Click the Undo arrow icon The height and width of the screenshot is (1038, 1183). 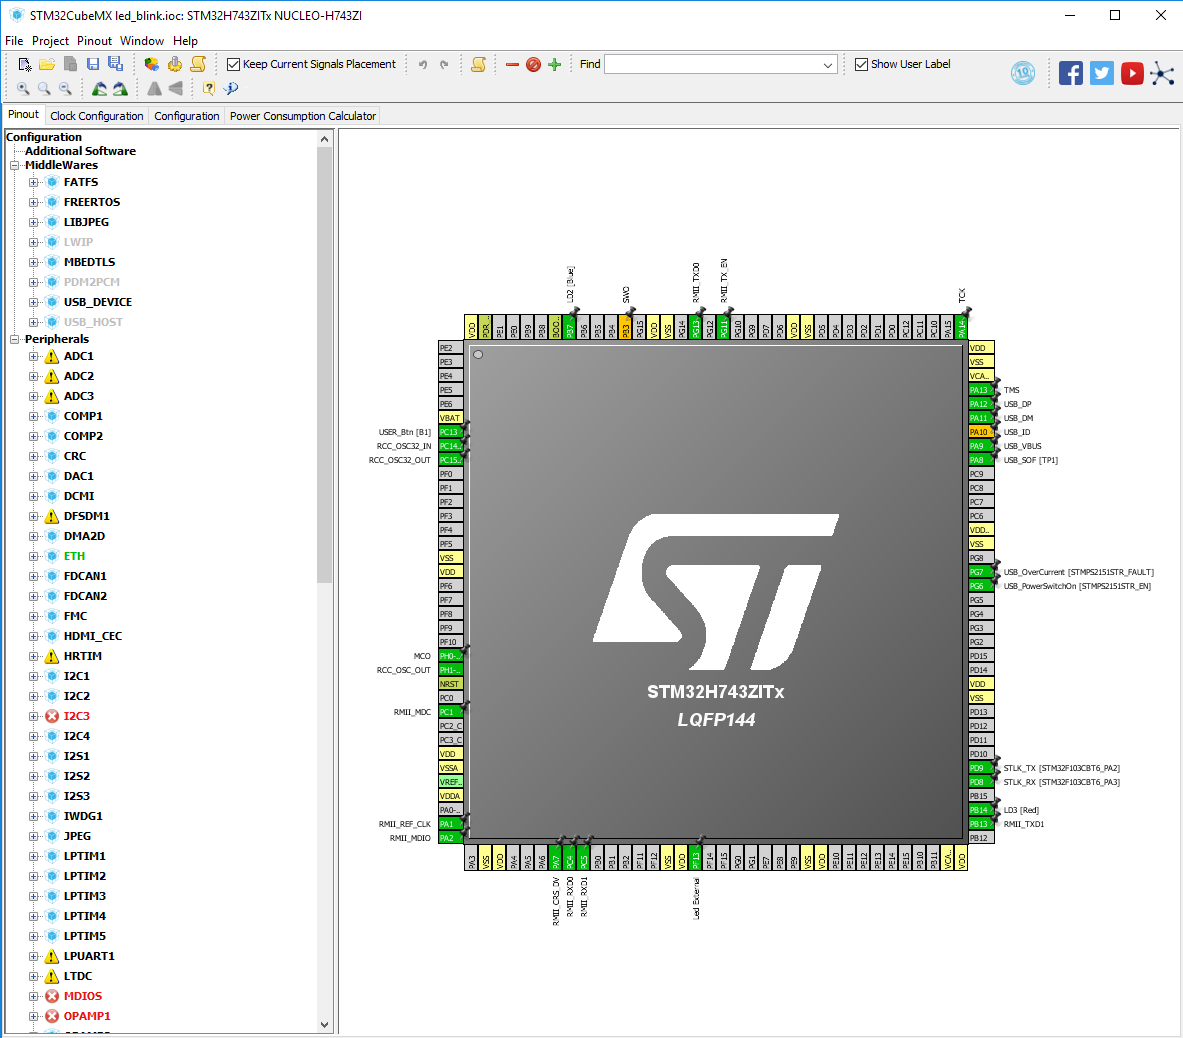point(422,65)
